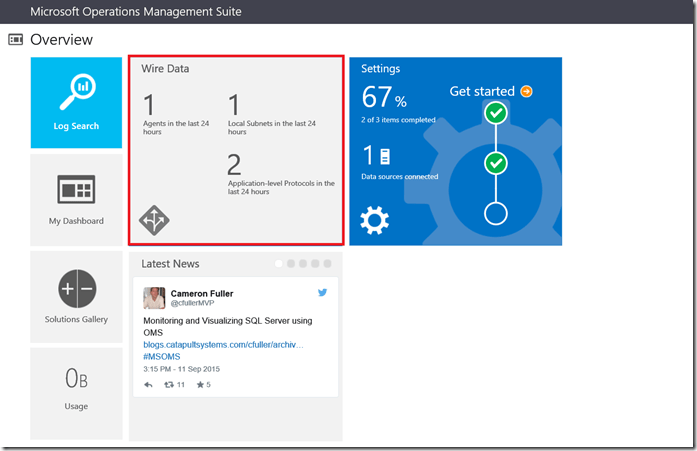Viewport: 697px width, 451px height.
Task: Click the reply arrow under the tweet
Action: click(149, 384)
